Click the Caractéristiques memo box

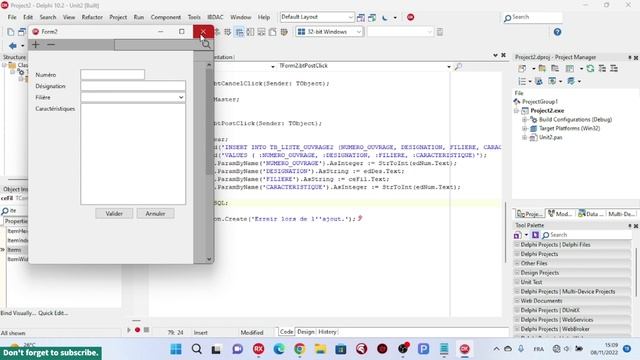tap(133, 154)
